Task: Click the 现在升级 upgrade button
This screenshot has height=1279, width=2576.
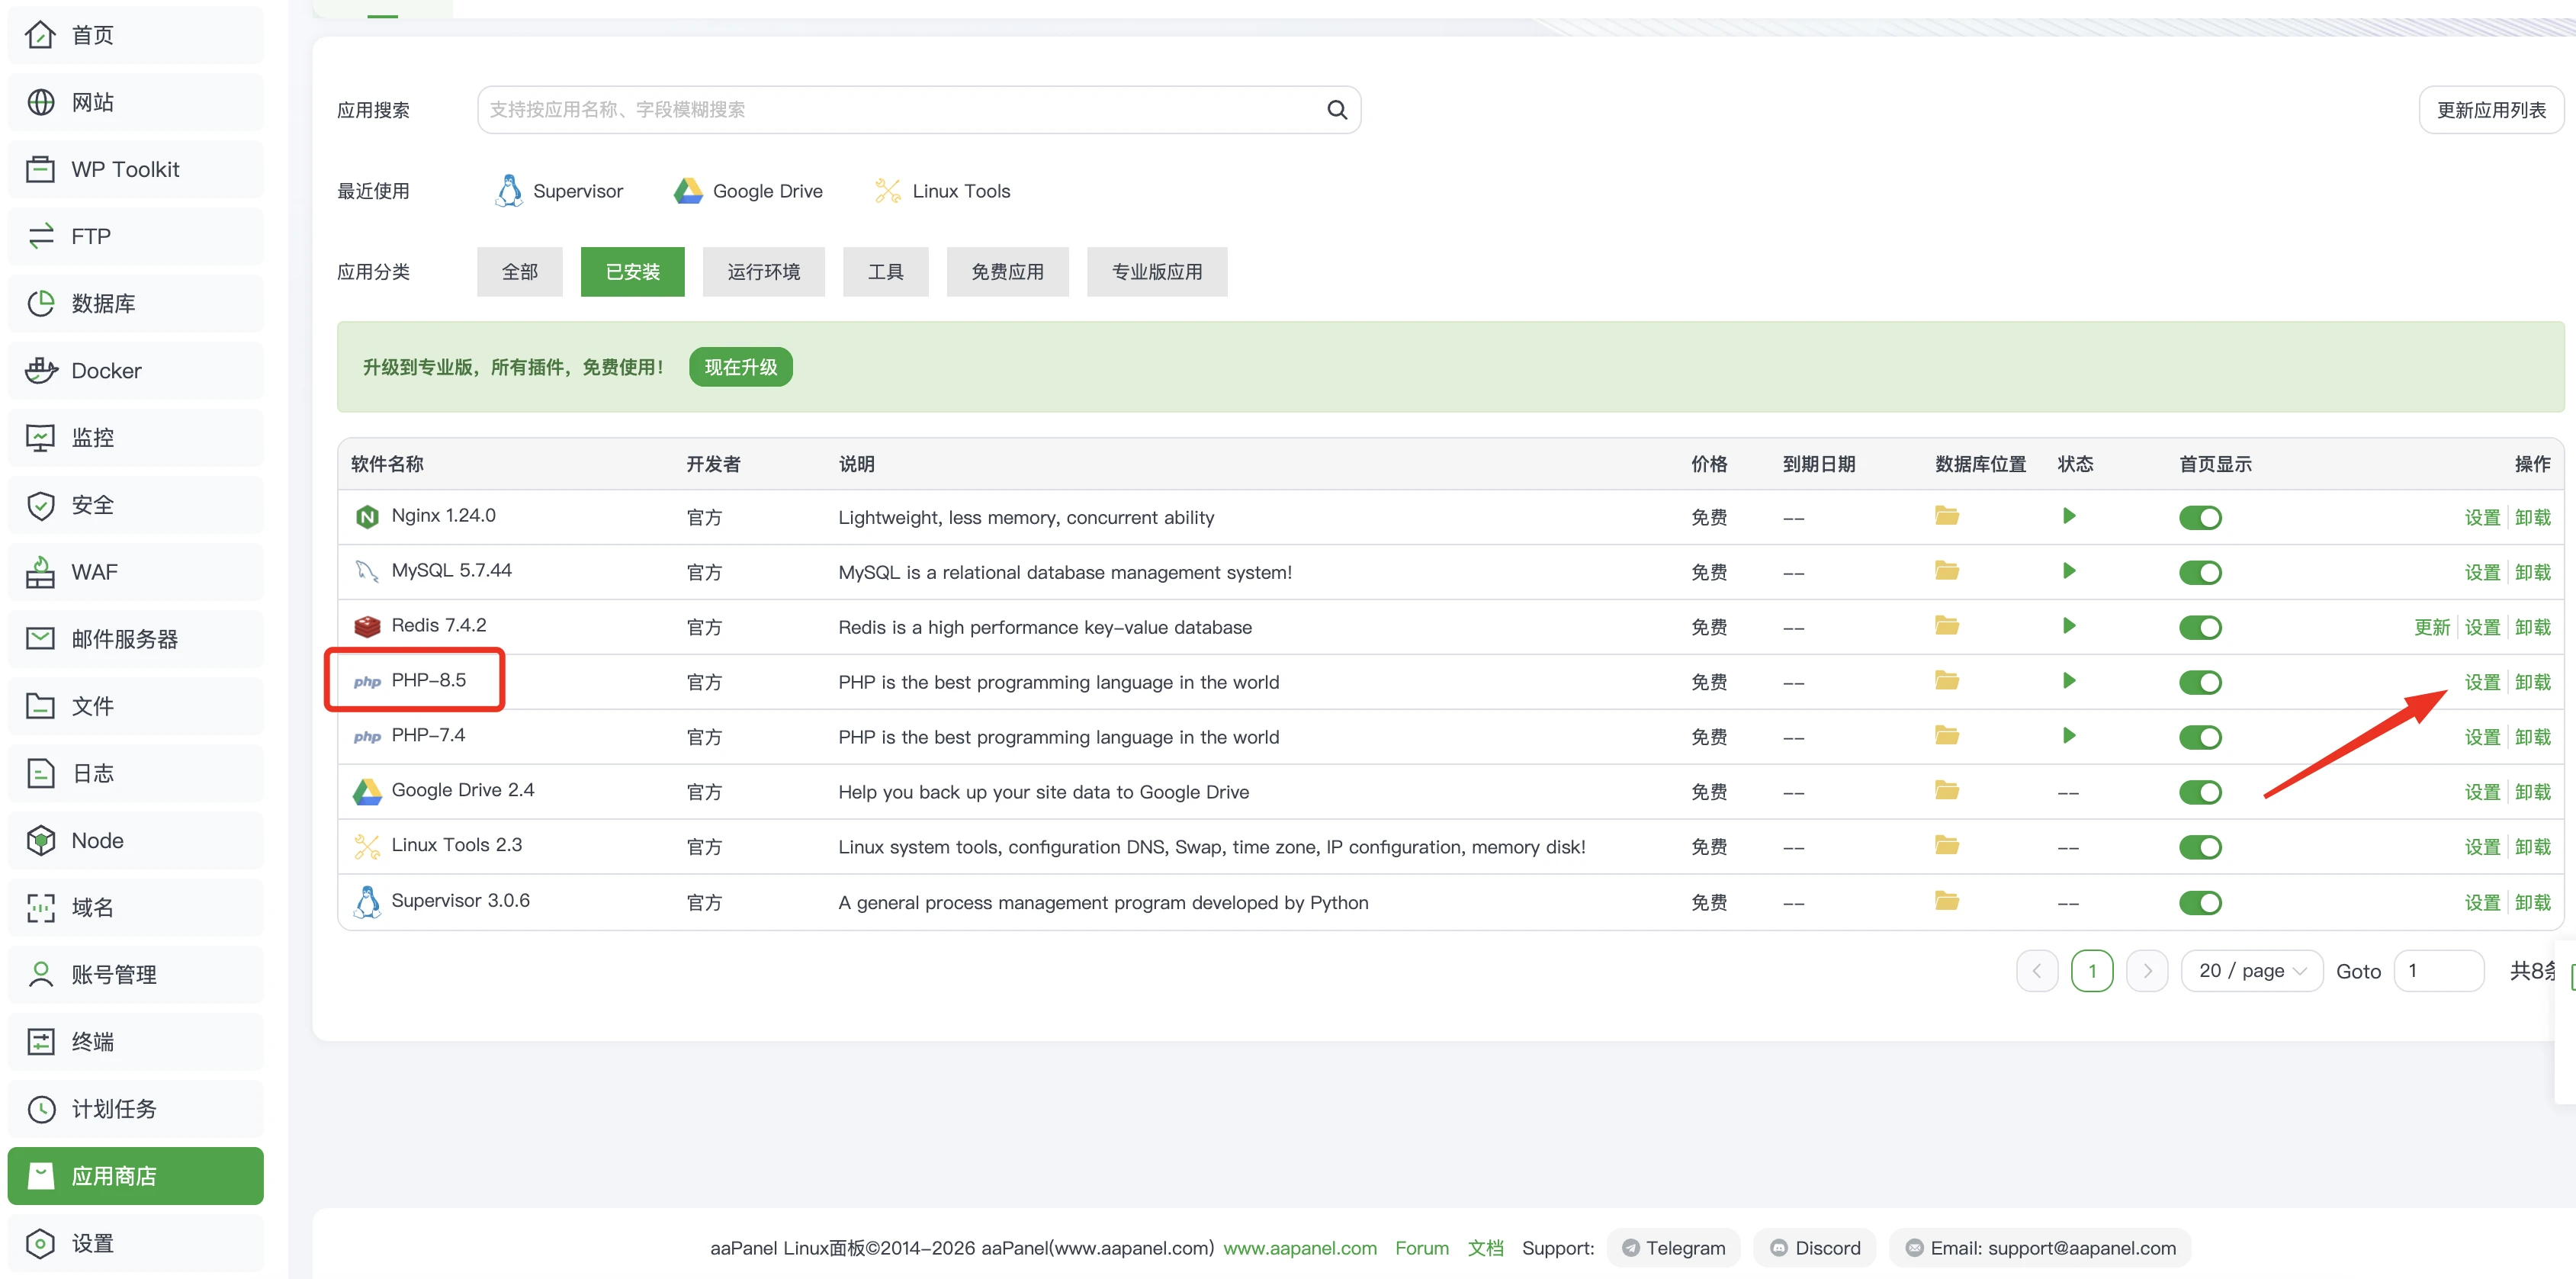Action: click(740, 367)
